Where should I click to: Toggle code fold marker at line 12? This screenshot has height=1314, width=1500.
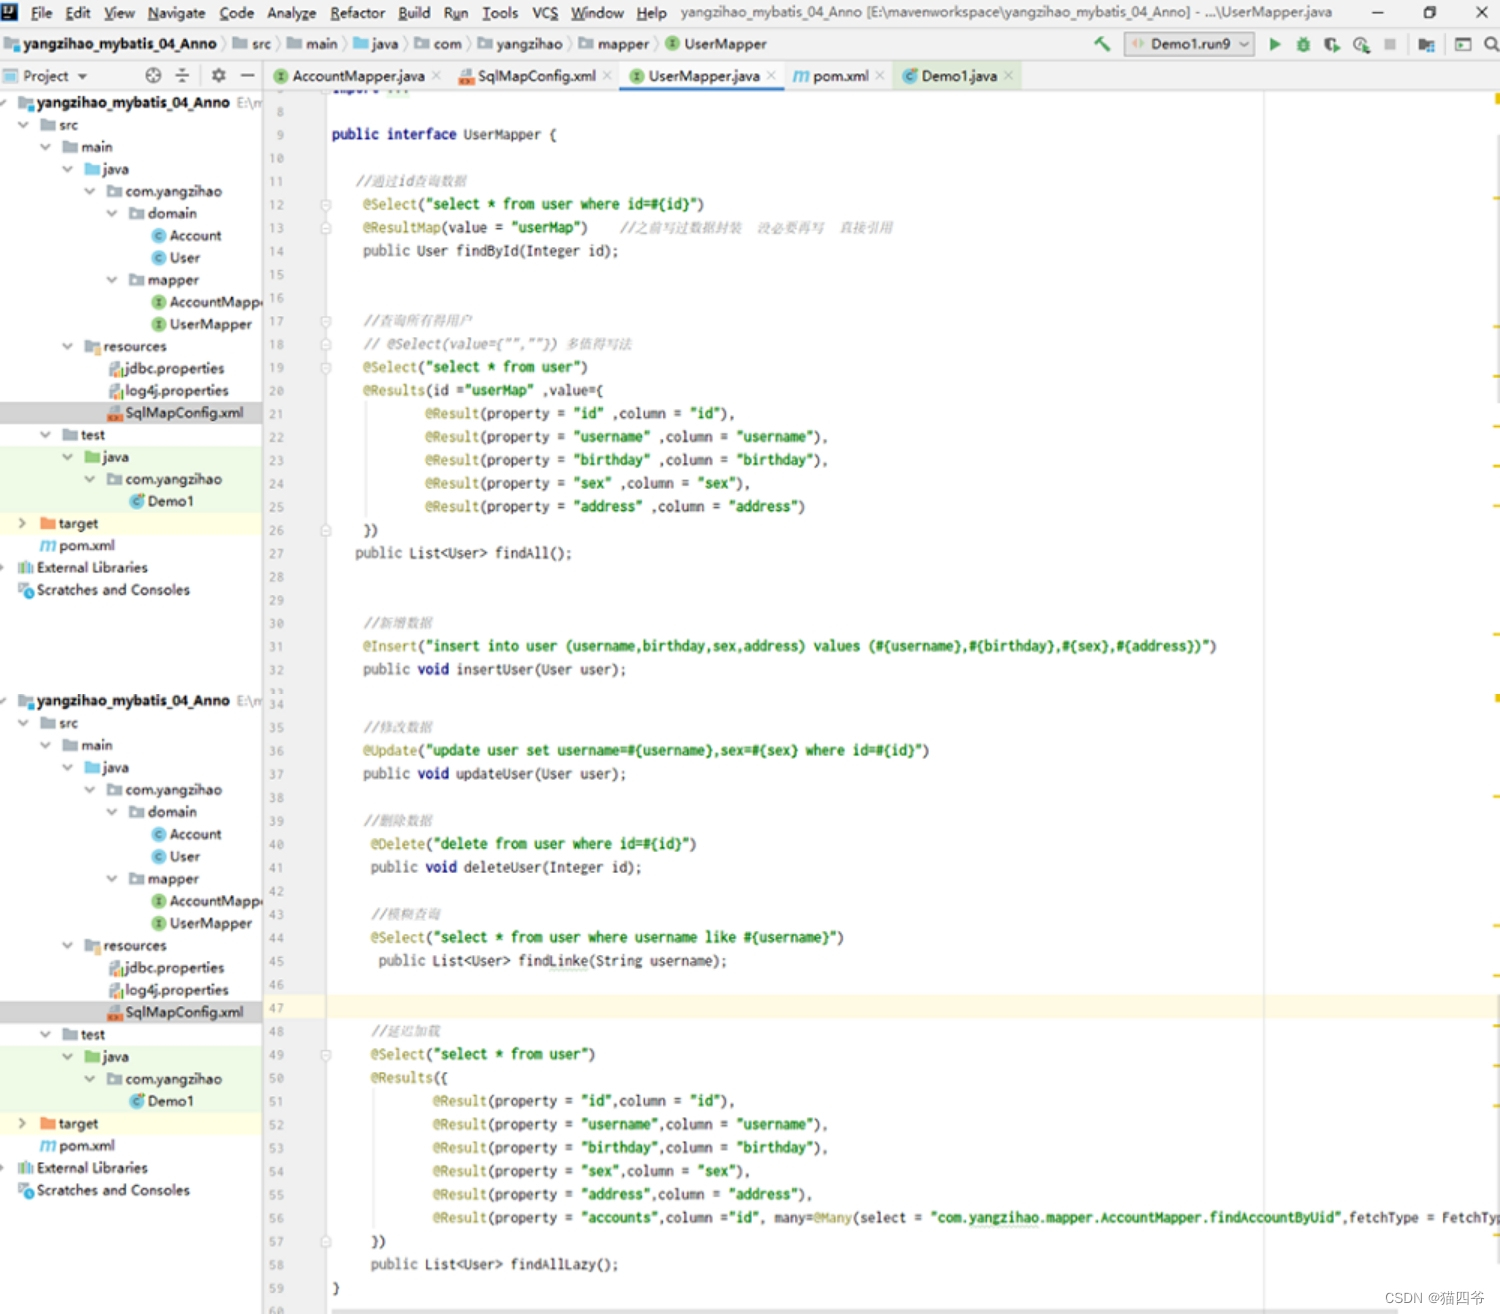pos(326,205)
